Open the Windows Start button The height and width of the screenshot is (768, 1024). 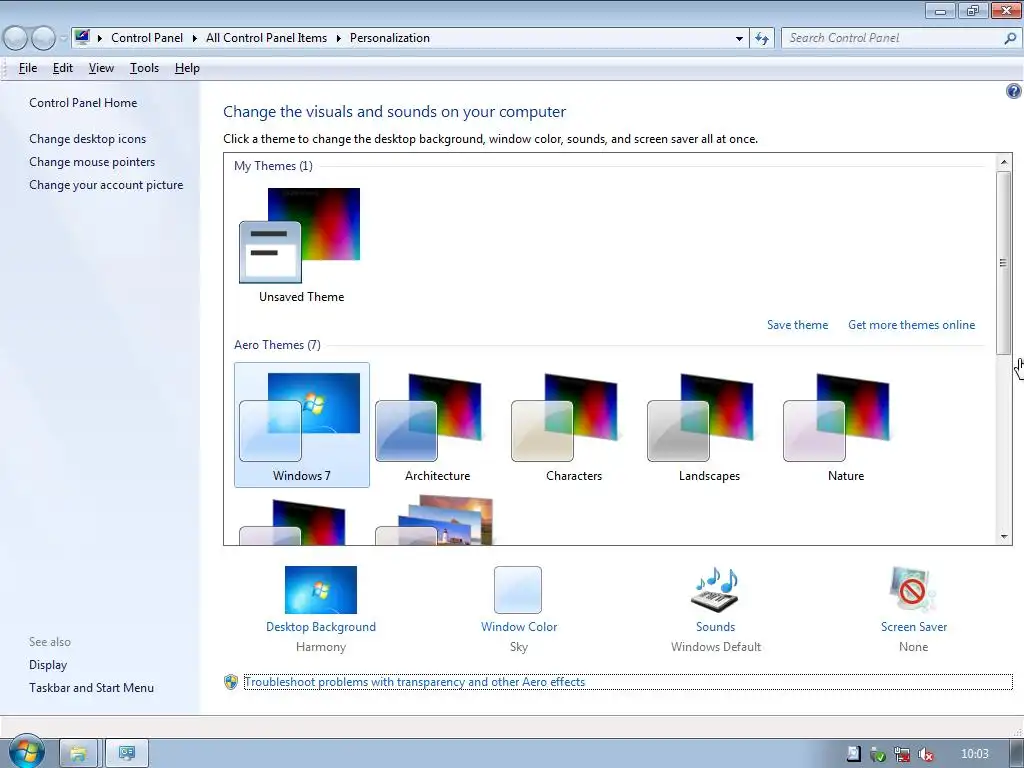26,752
